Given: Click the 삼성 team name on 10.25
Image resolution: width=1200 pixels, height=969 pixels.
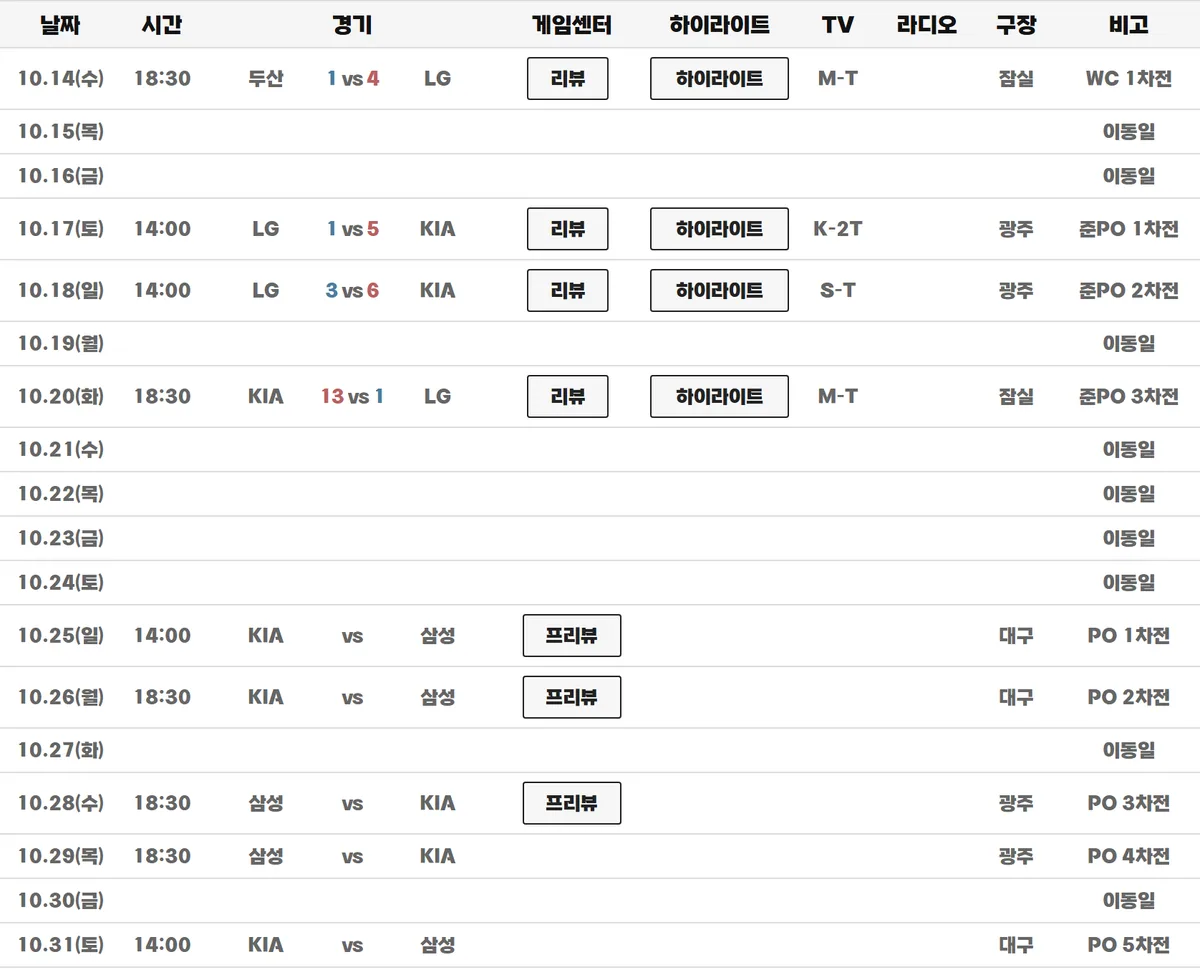Looking at the screenshot, I should pos(438,636).
